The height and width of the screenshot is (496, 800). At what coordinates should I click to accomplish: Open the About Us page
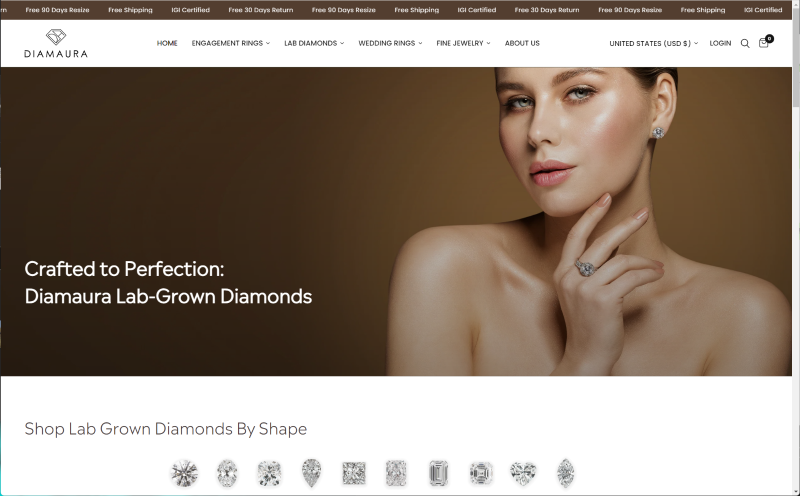(522, 43)
